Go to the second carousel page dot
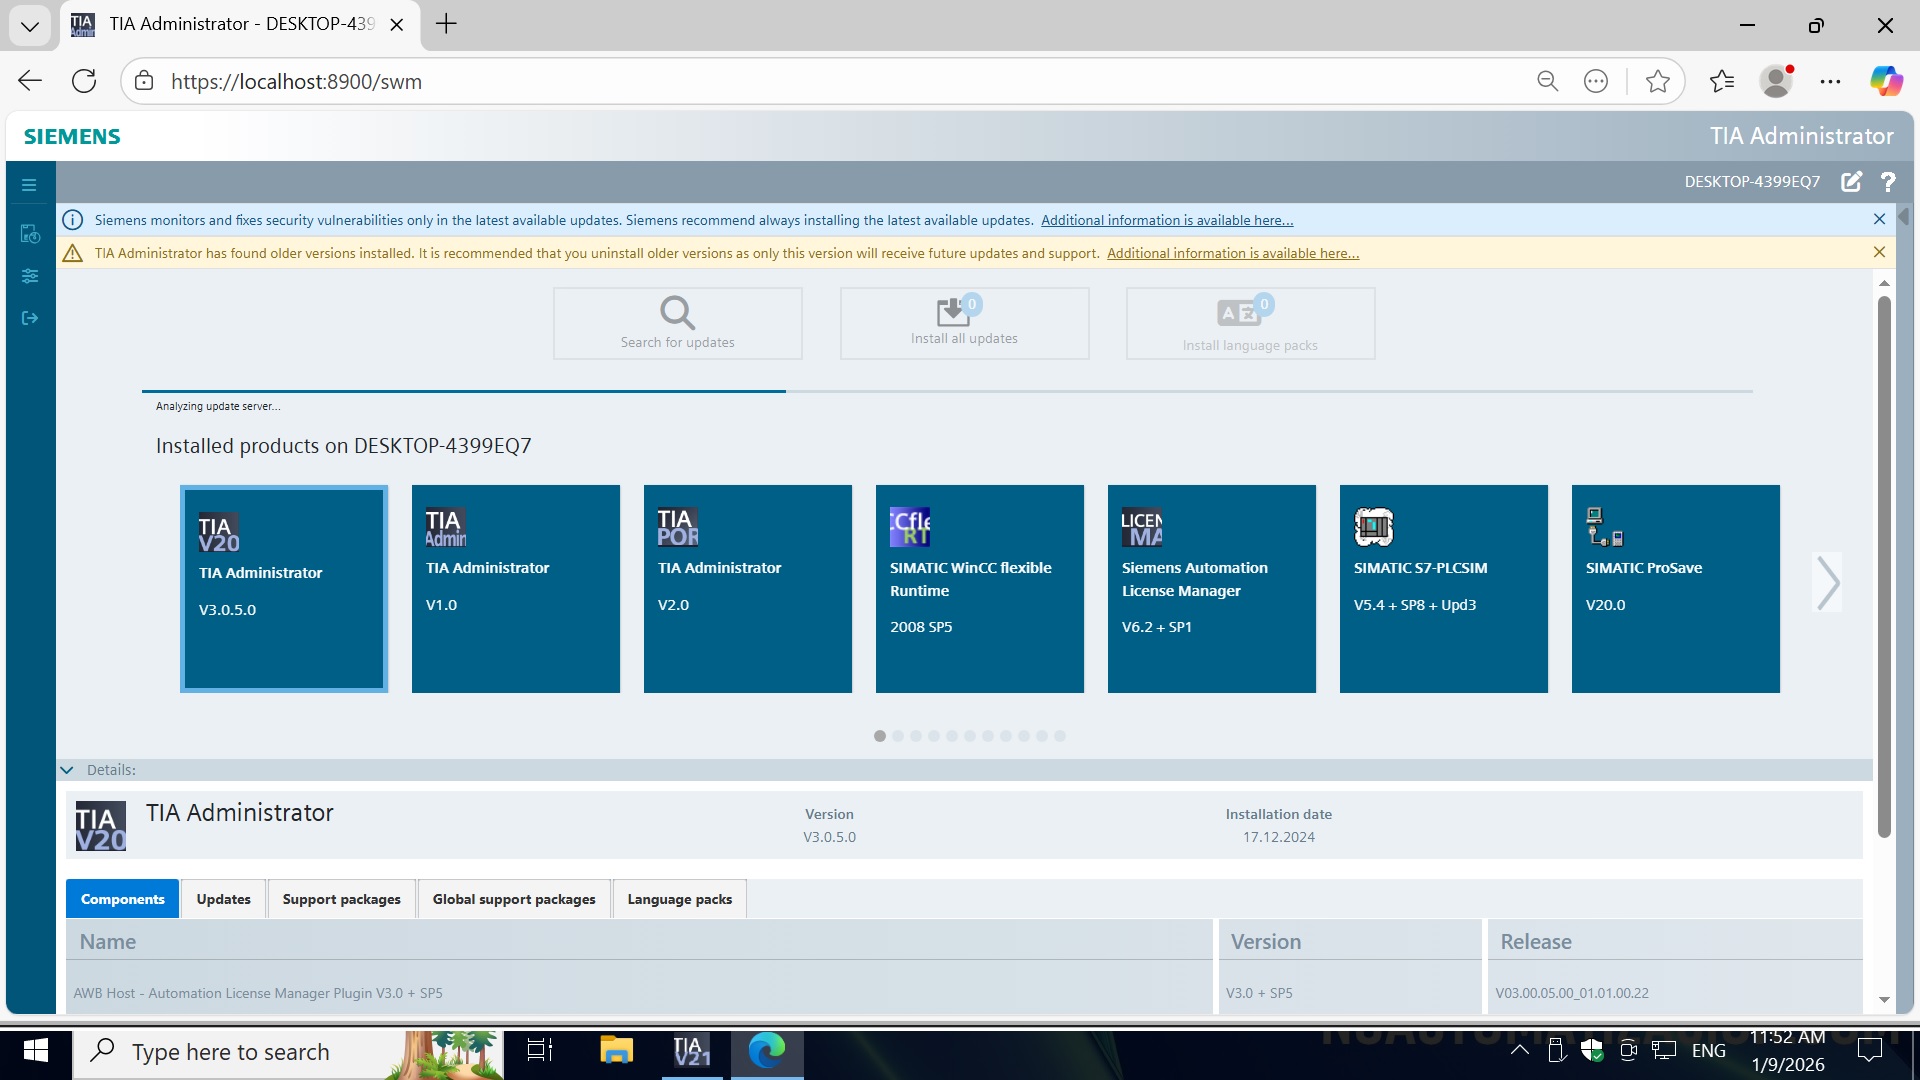 tap(898, 736)
